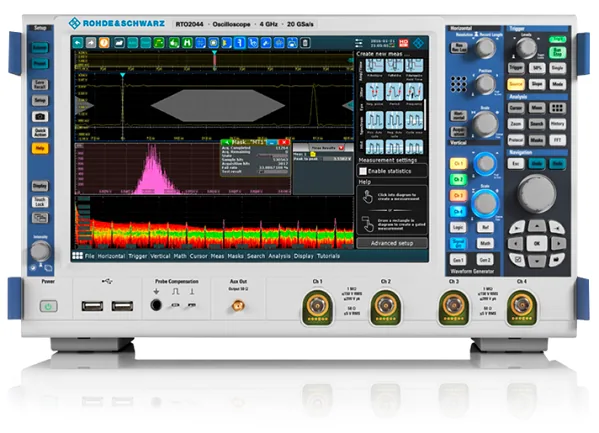Image resolution: width=599 pixels, height=433 pixels.
Task: Click the Advanced setup button
Action: click(x=392, y=243)
